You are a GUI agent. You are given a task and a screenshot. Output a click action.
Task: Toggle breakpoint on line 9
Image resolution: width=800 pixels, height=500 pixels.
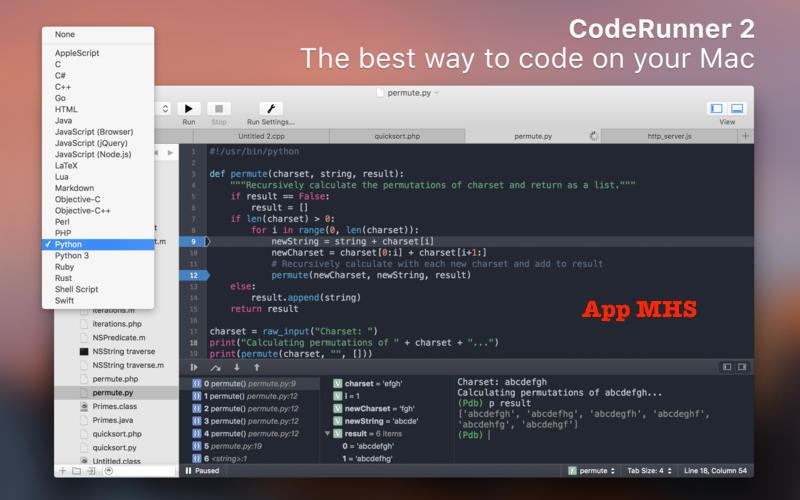[193, 241]
